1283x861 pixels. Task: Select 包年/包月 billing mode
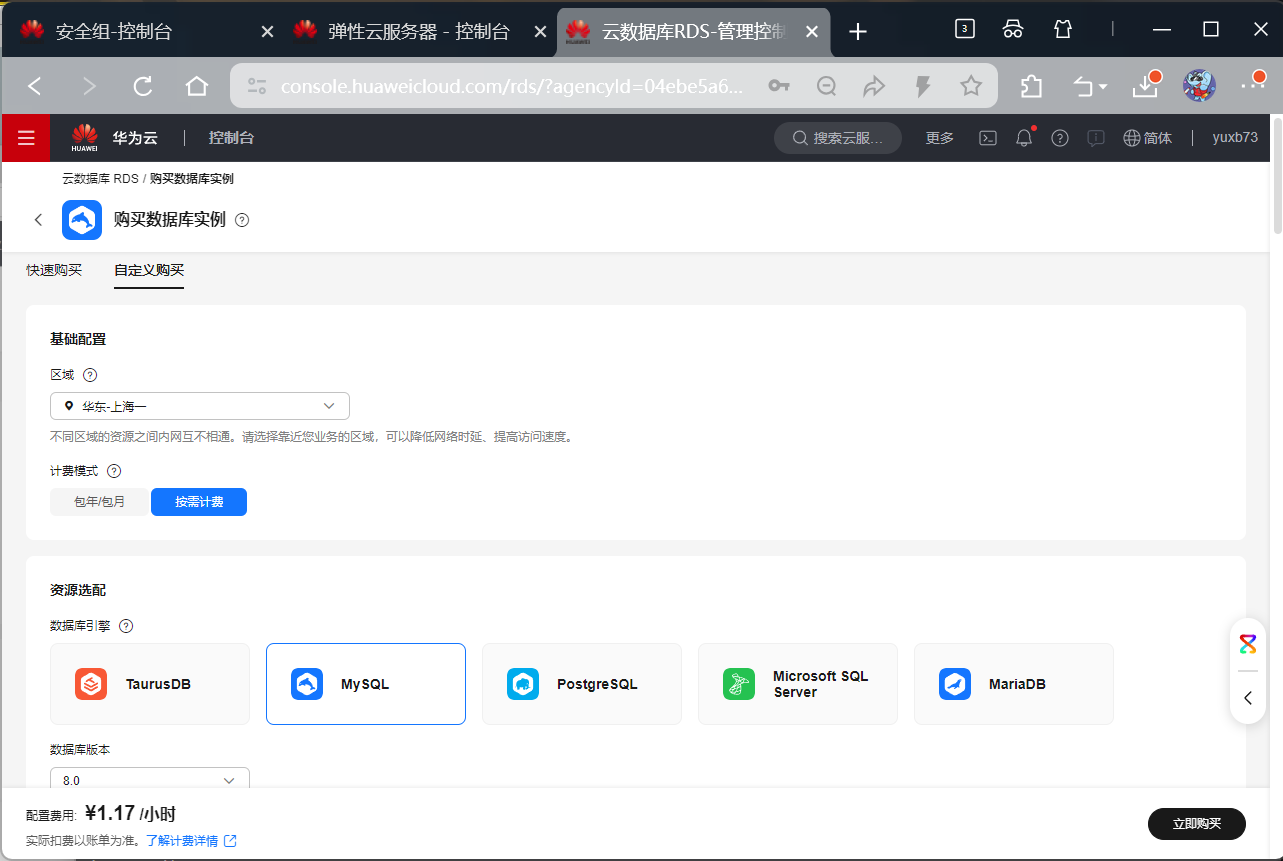(x=99, y=502)
